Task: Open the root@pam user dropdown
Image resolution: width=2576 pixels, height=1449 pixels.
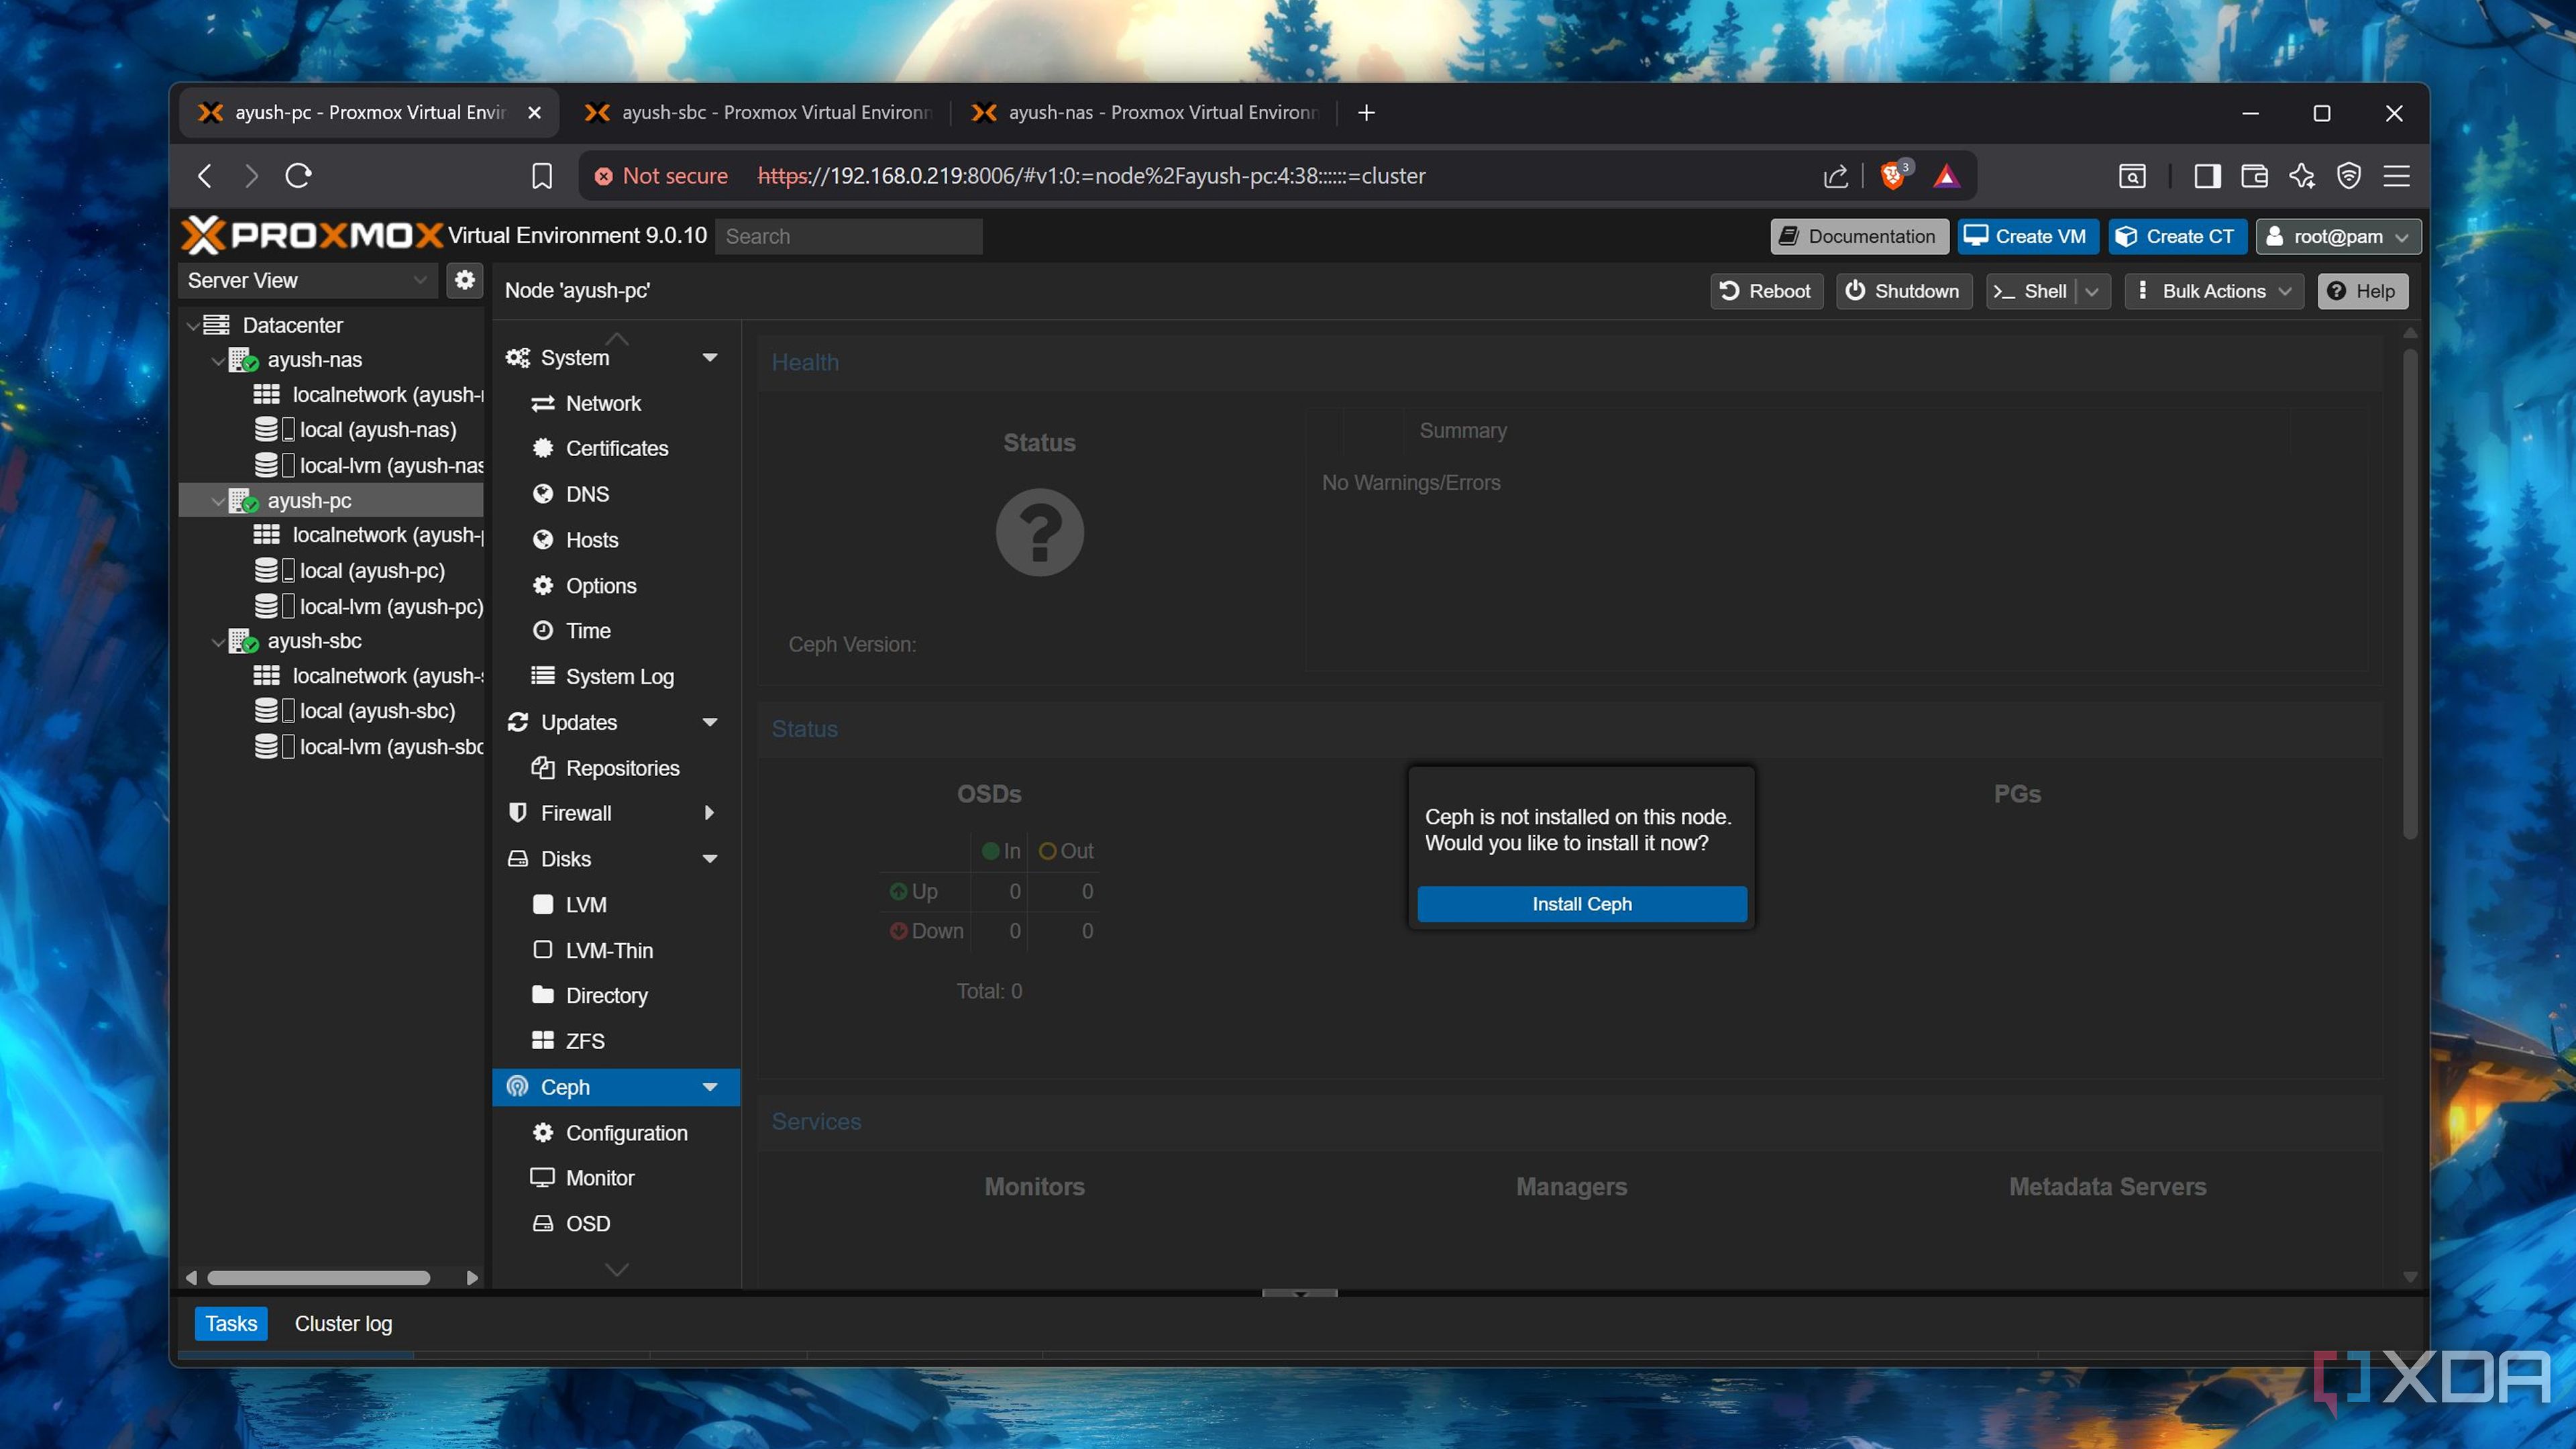Action: (x=2338, y=236)
